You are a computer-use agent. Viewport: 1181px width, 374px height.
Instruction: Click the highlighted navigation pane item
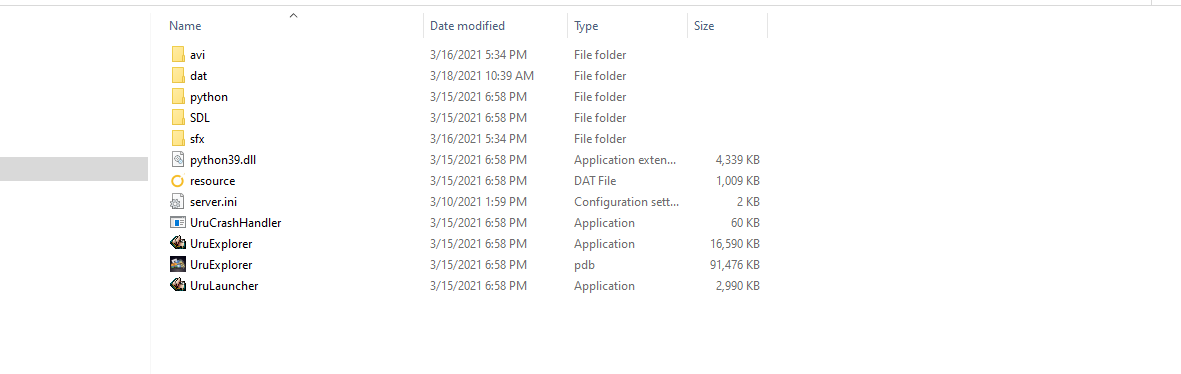click(74, 169)
